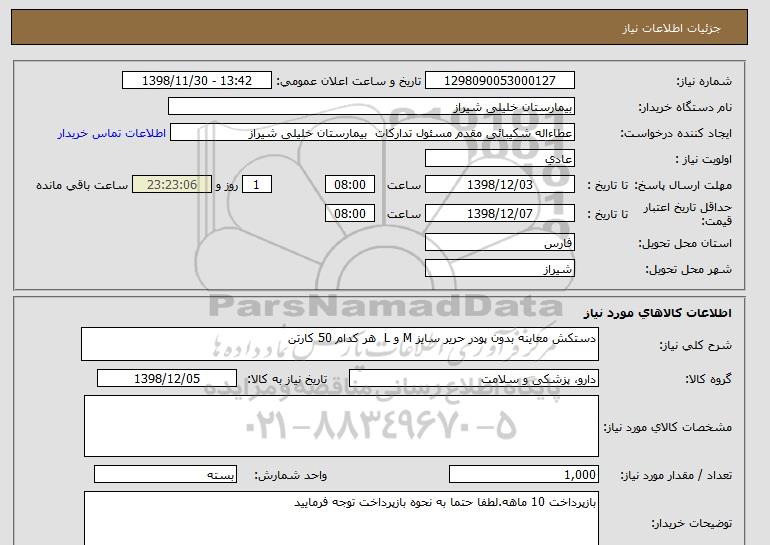
Task: Click the شرح کلی نیاز label
Action: [696, 345]
